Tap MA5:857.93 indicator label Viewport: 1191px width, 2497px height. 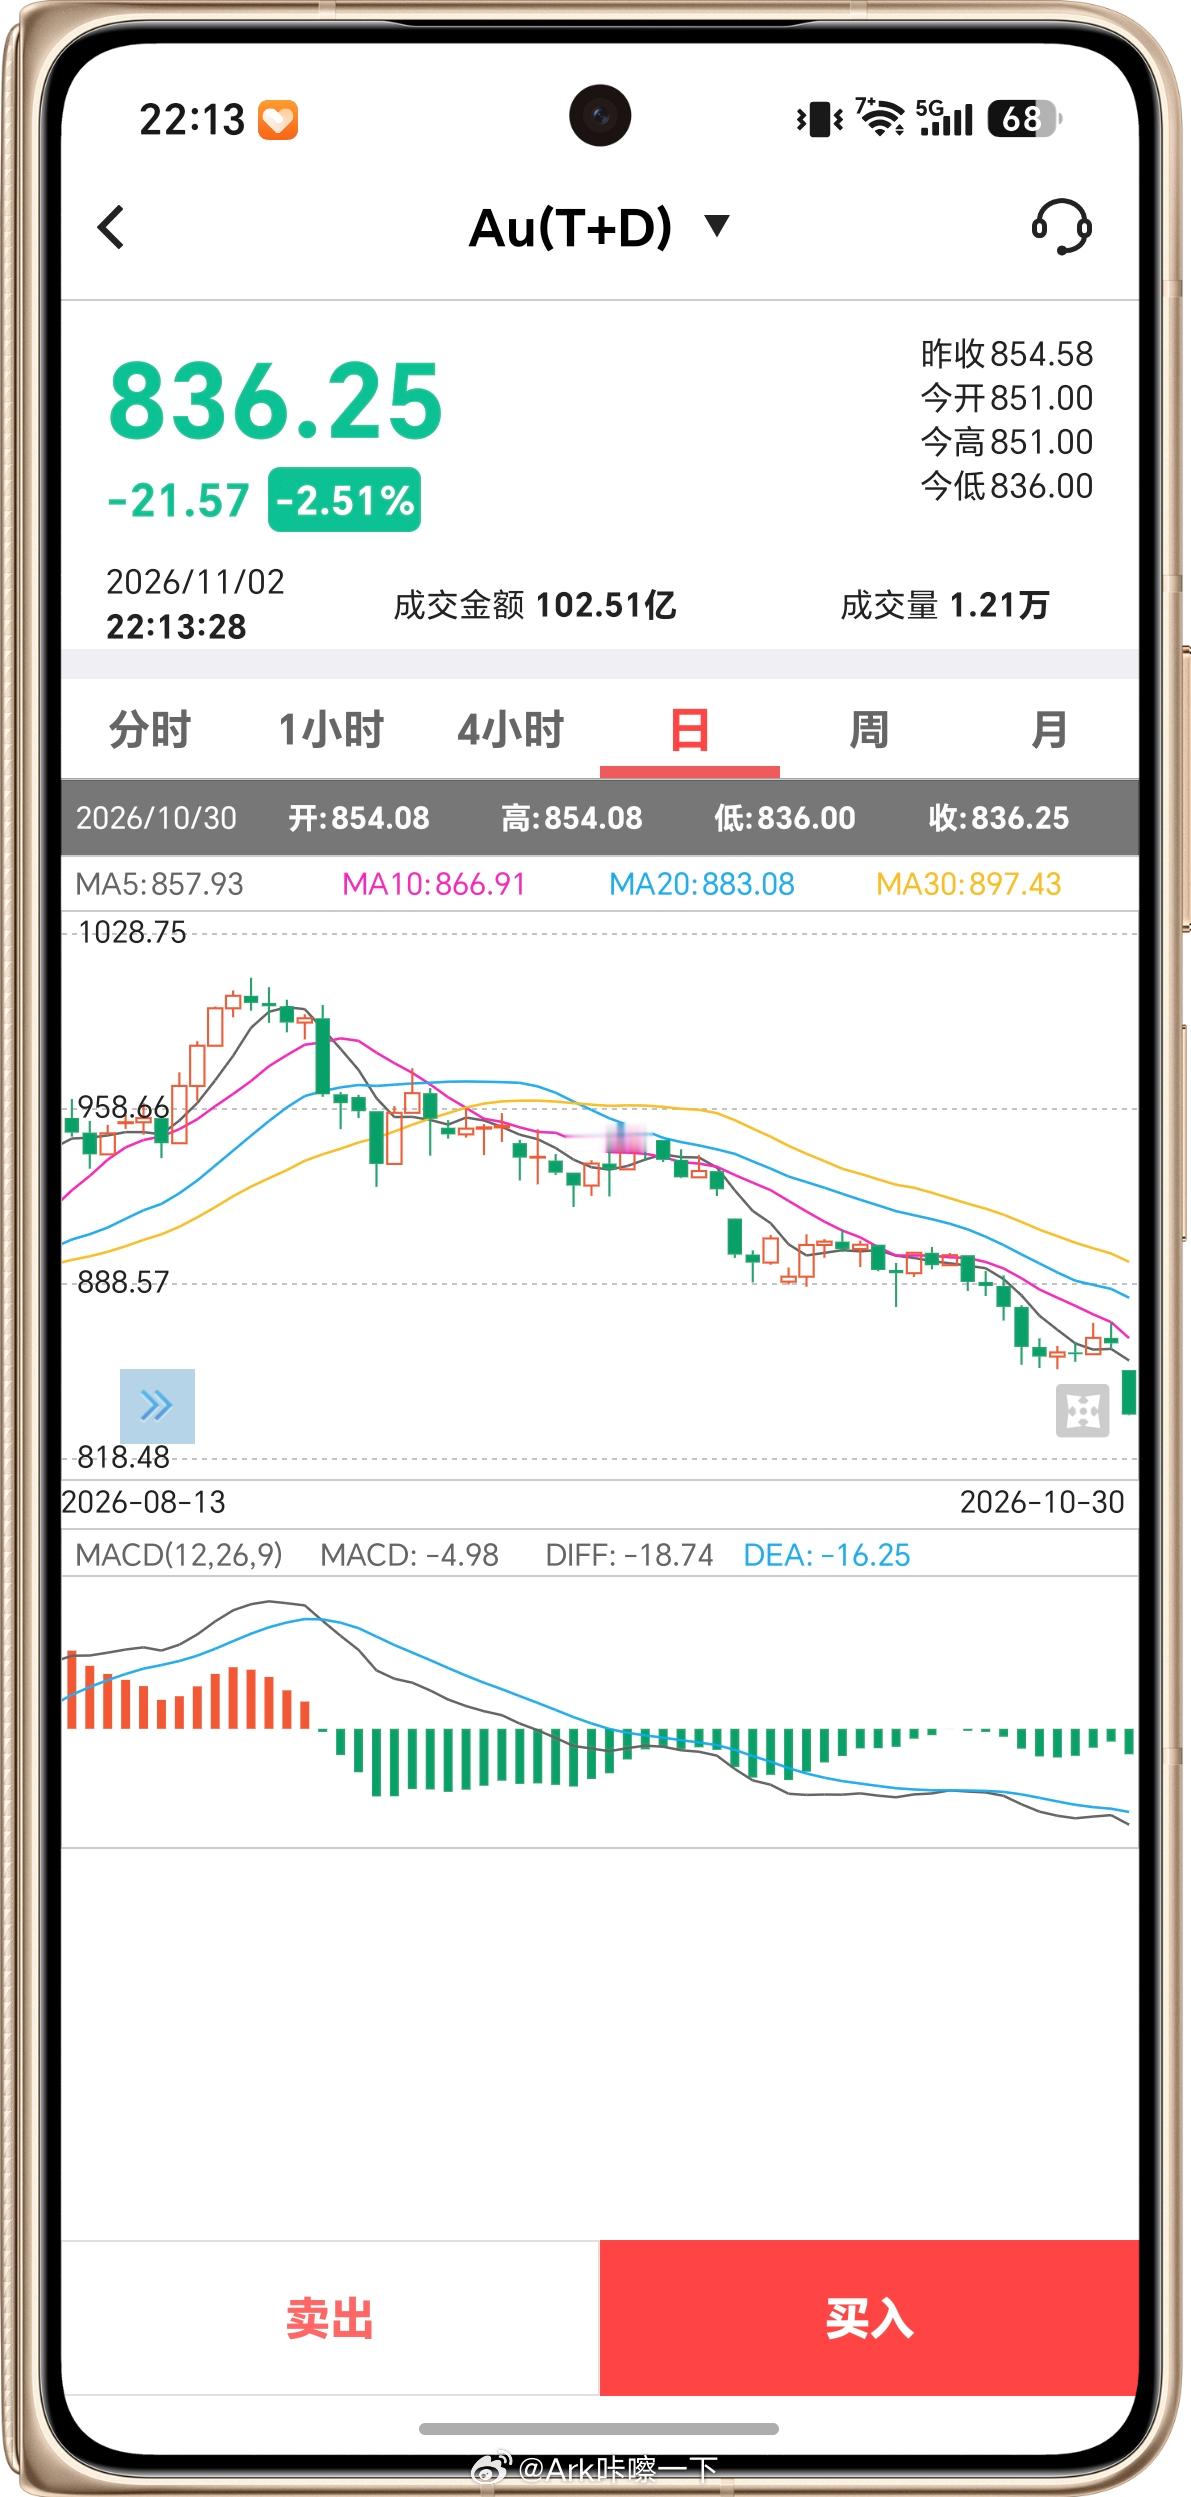click(x=159, y=884)
